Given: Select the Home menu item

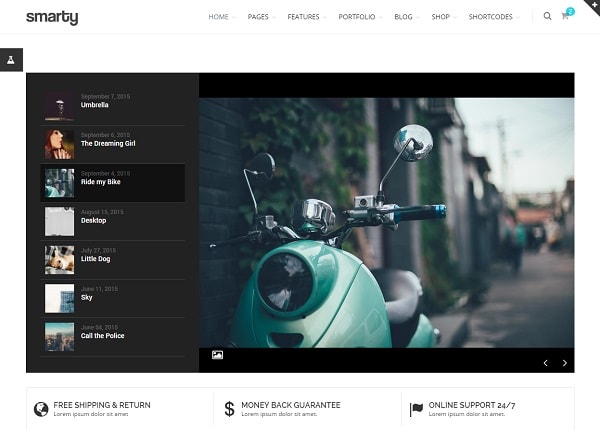Looking at the screenshot, I should 220,17.
